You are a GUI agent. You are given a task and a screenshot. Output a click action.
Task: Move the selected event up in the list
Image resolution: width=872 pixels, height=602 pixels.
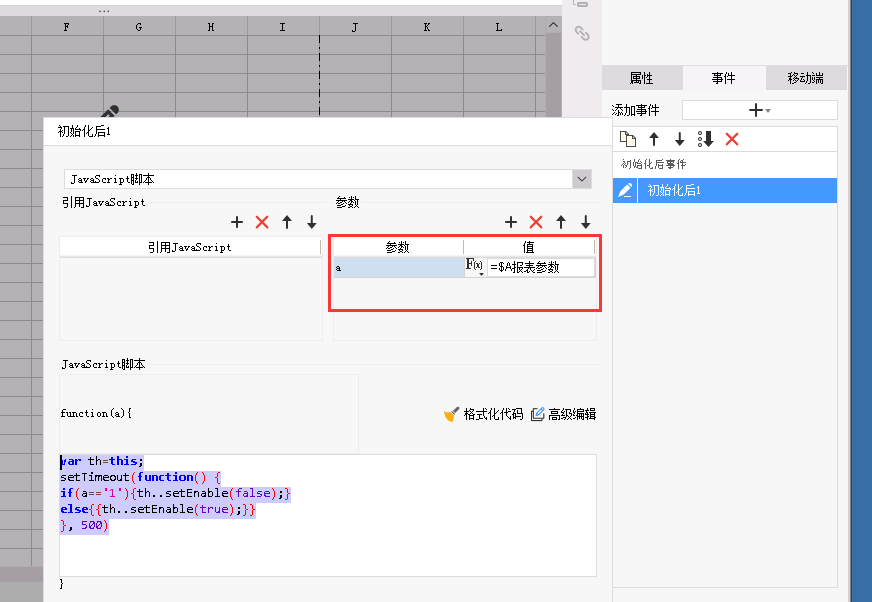click(x=654, y=139)
